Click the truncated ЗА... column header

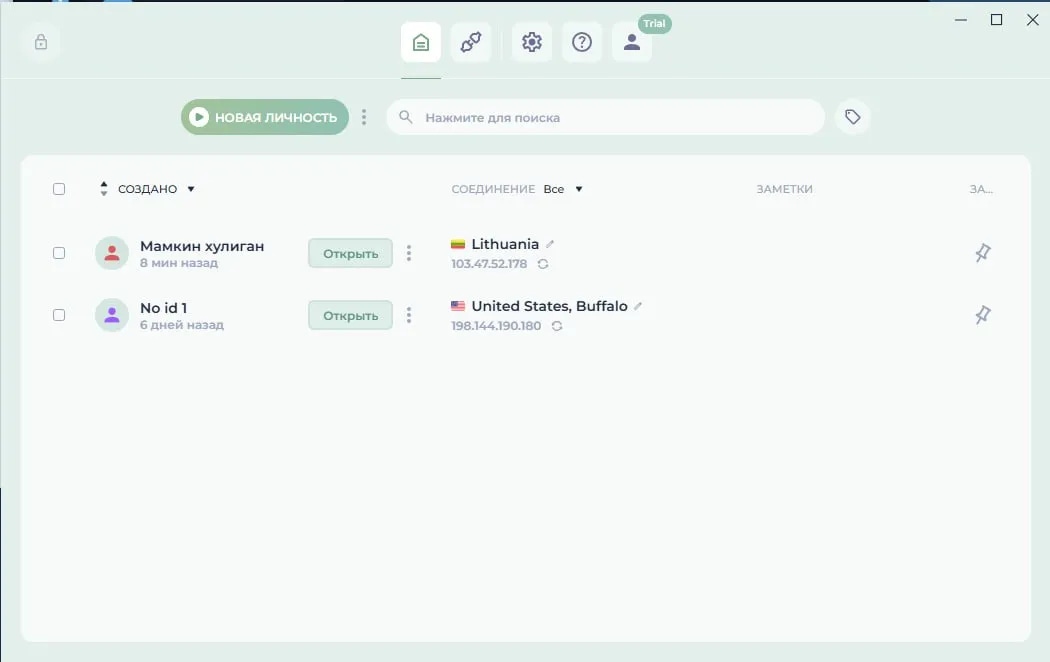(981, 189)
